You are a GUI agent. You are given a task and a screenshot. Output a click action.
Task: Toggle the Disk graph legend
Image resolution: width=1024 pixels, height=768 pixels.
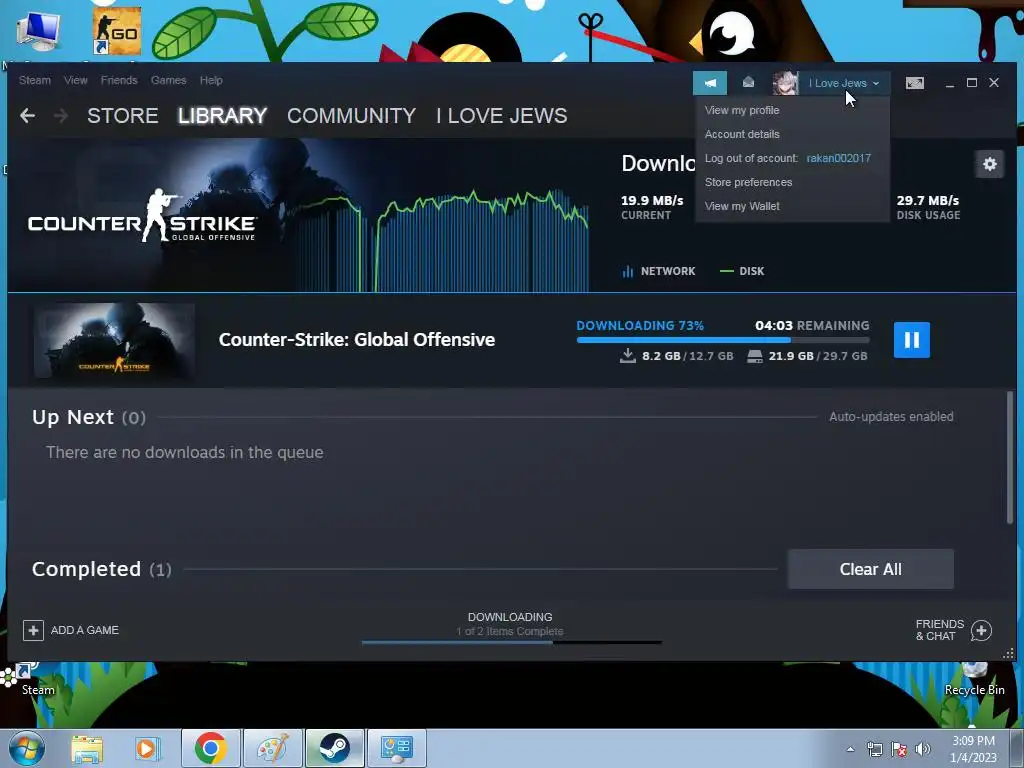(x=742, y=271)
